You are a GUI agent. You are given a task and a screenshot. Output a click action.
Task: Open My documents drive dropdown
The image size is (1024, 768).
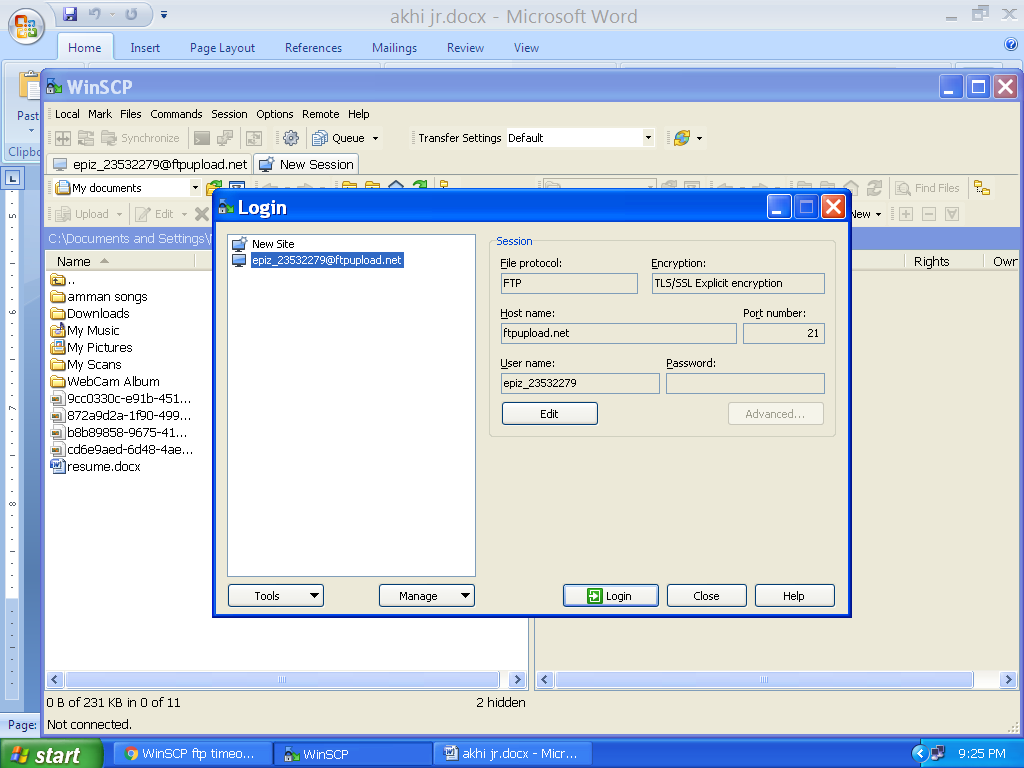pyautogui.click(x=195, y=188)
